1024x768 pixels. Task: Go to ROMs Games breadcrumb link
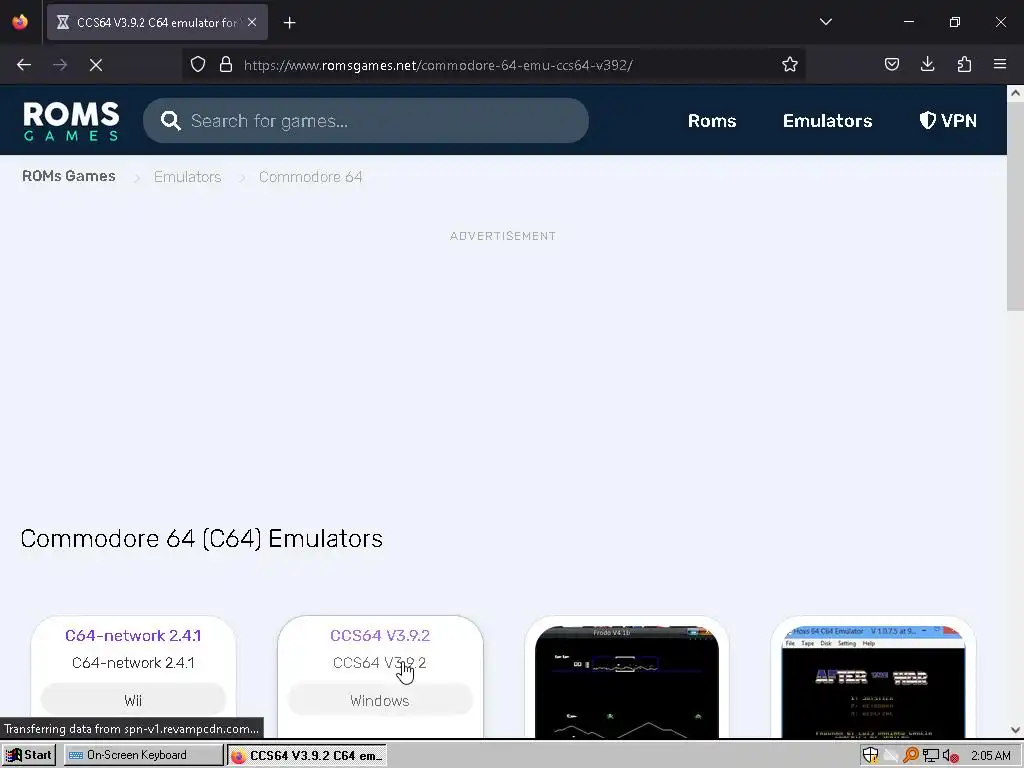coord(69,176)
